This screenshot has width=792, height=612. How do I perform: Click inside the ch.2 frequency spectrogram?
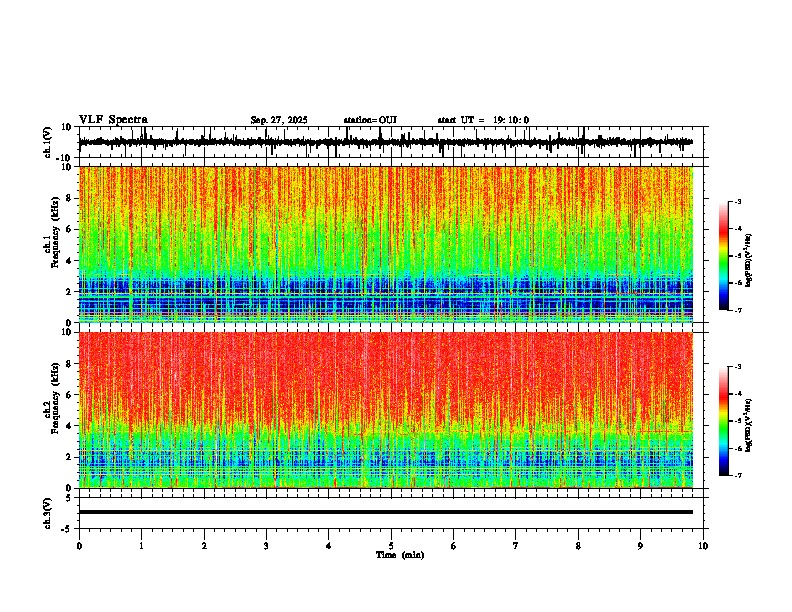(x=385, y=410)
